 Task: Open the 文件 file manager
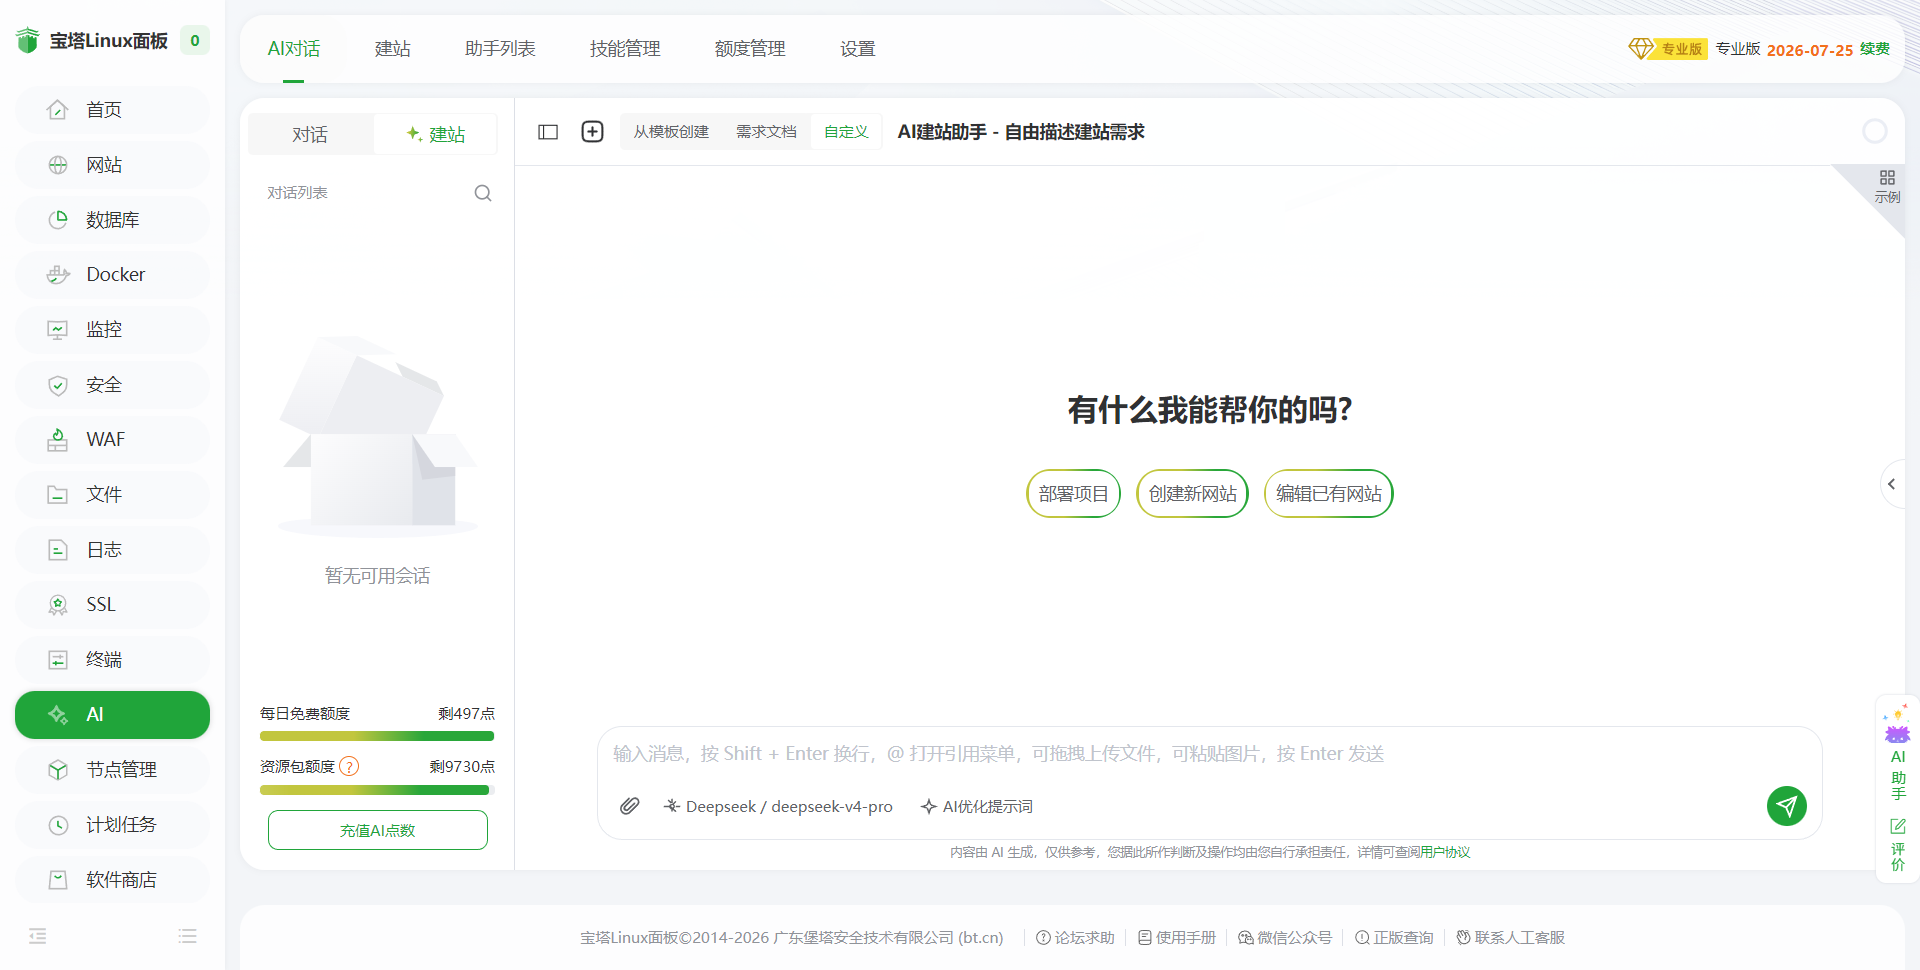[x=112, y=495]
